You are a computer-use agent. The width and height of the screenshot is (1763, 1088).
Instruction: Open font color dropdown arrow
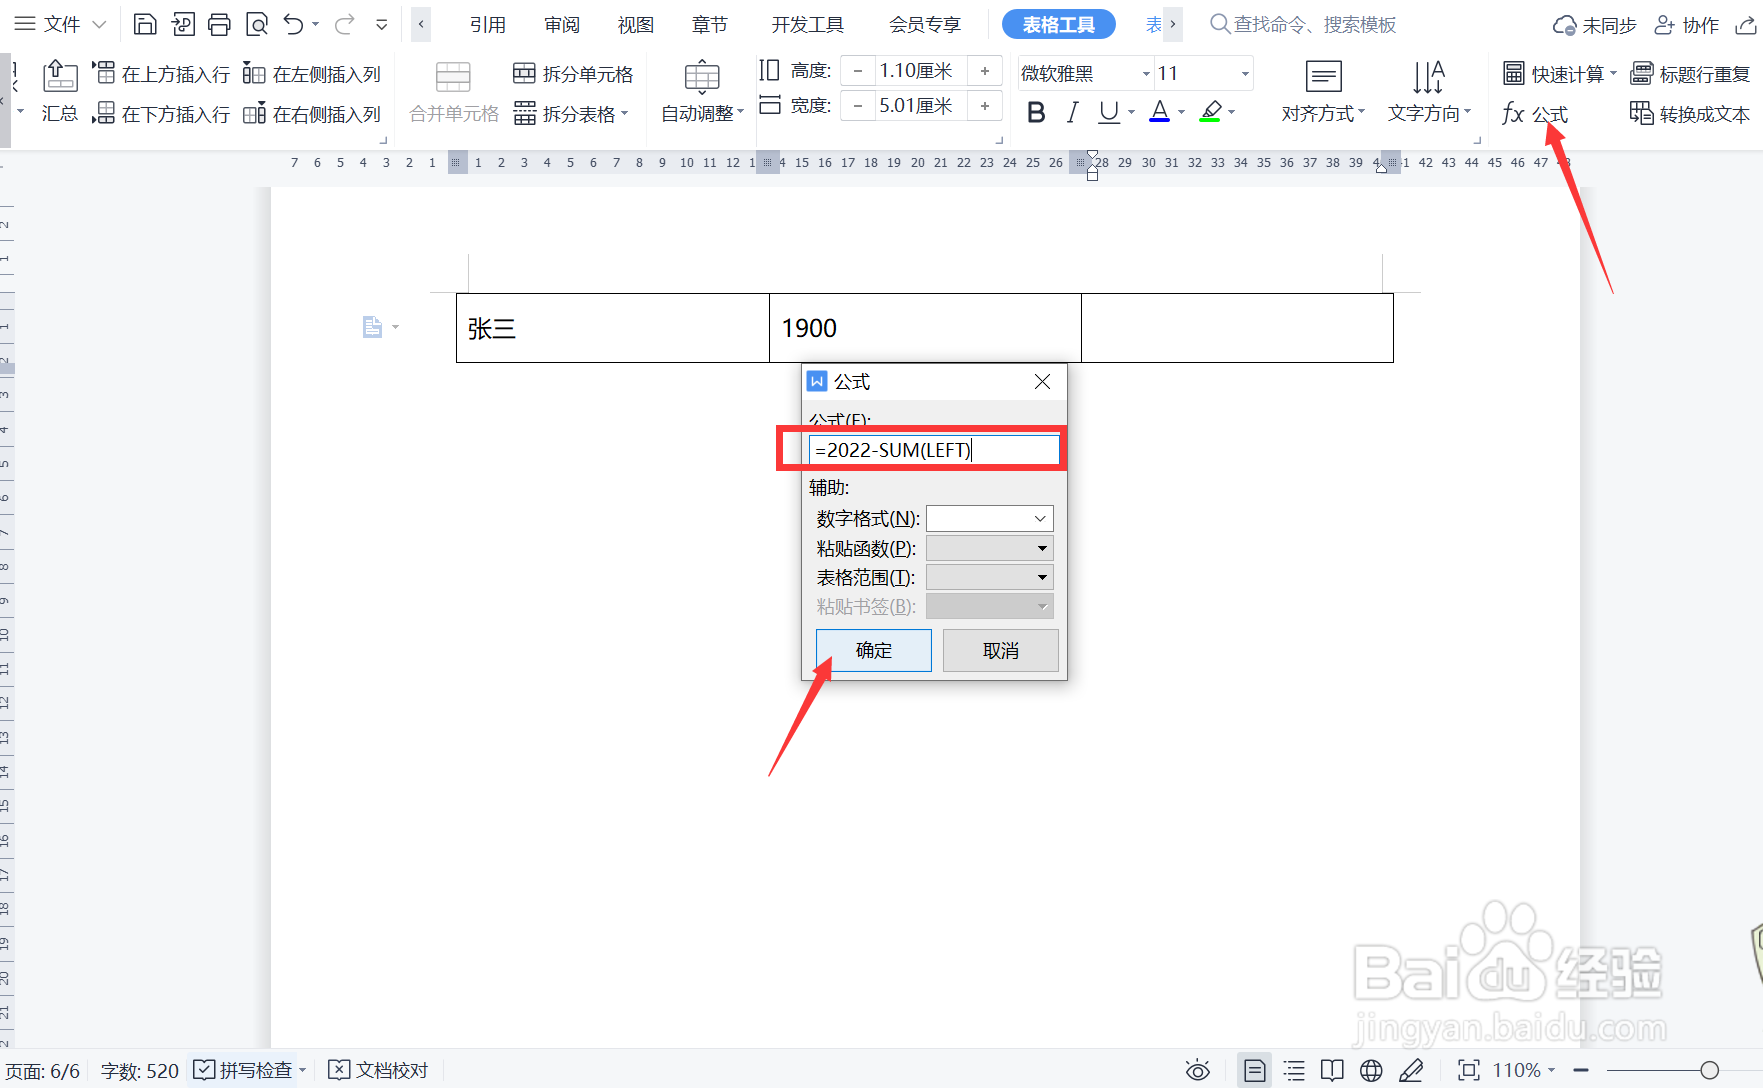(1182, 113)
